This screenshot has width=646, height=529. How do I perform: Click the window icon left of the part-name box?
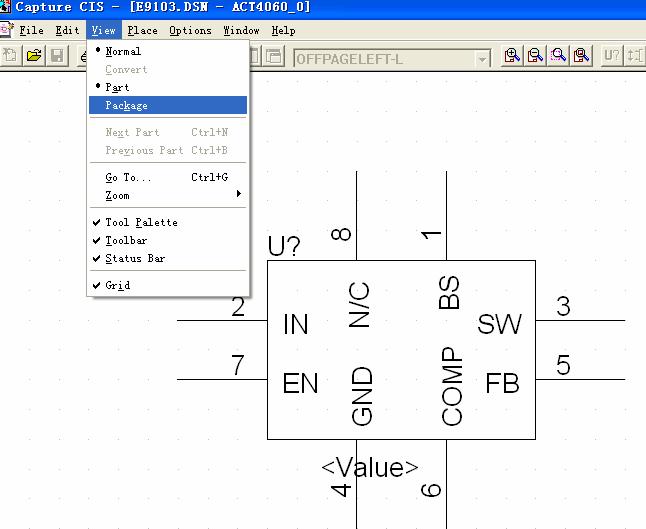pyautogui.click(x=273, y=56)
